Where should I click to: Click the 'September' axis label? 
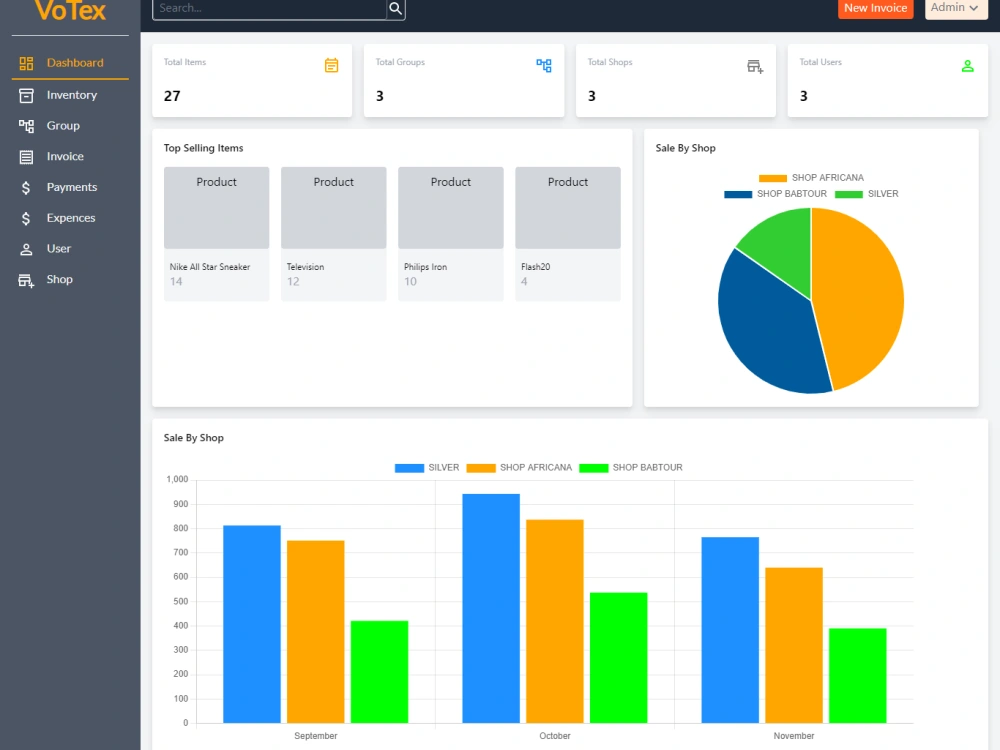tap(316, 736)
